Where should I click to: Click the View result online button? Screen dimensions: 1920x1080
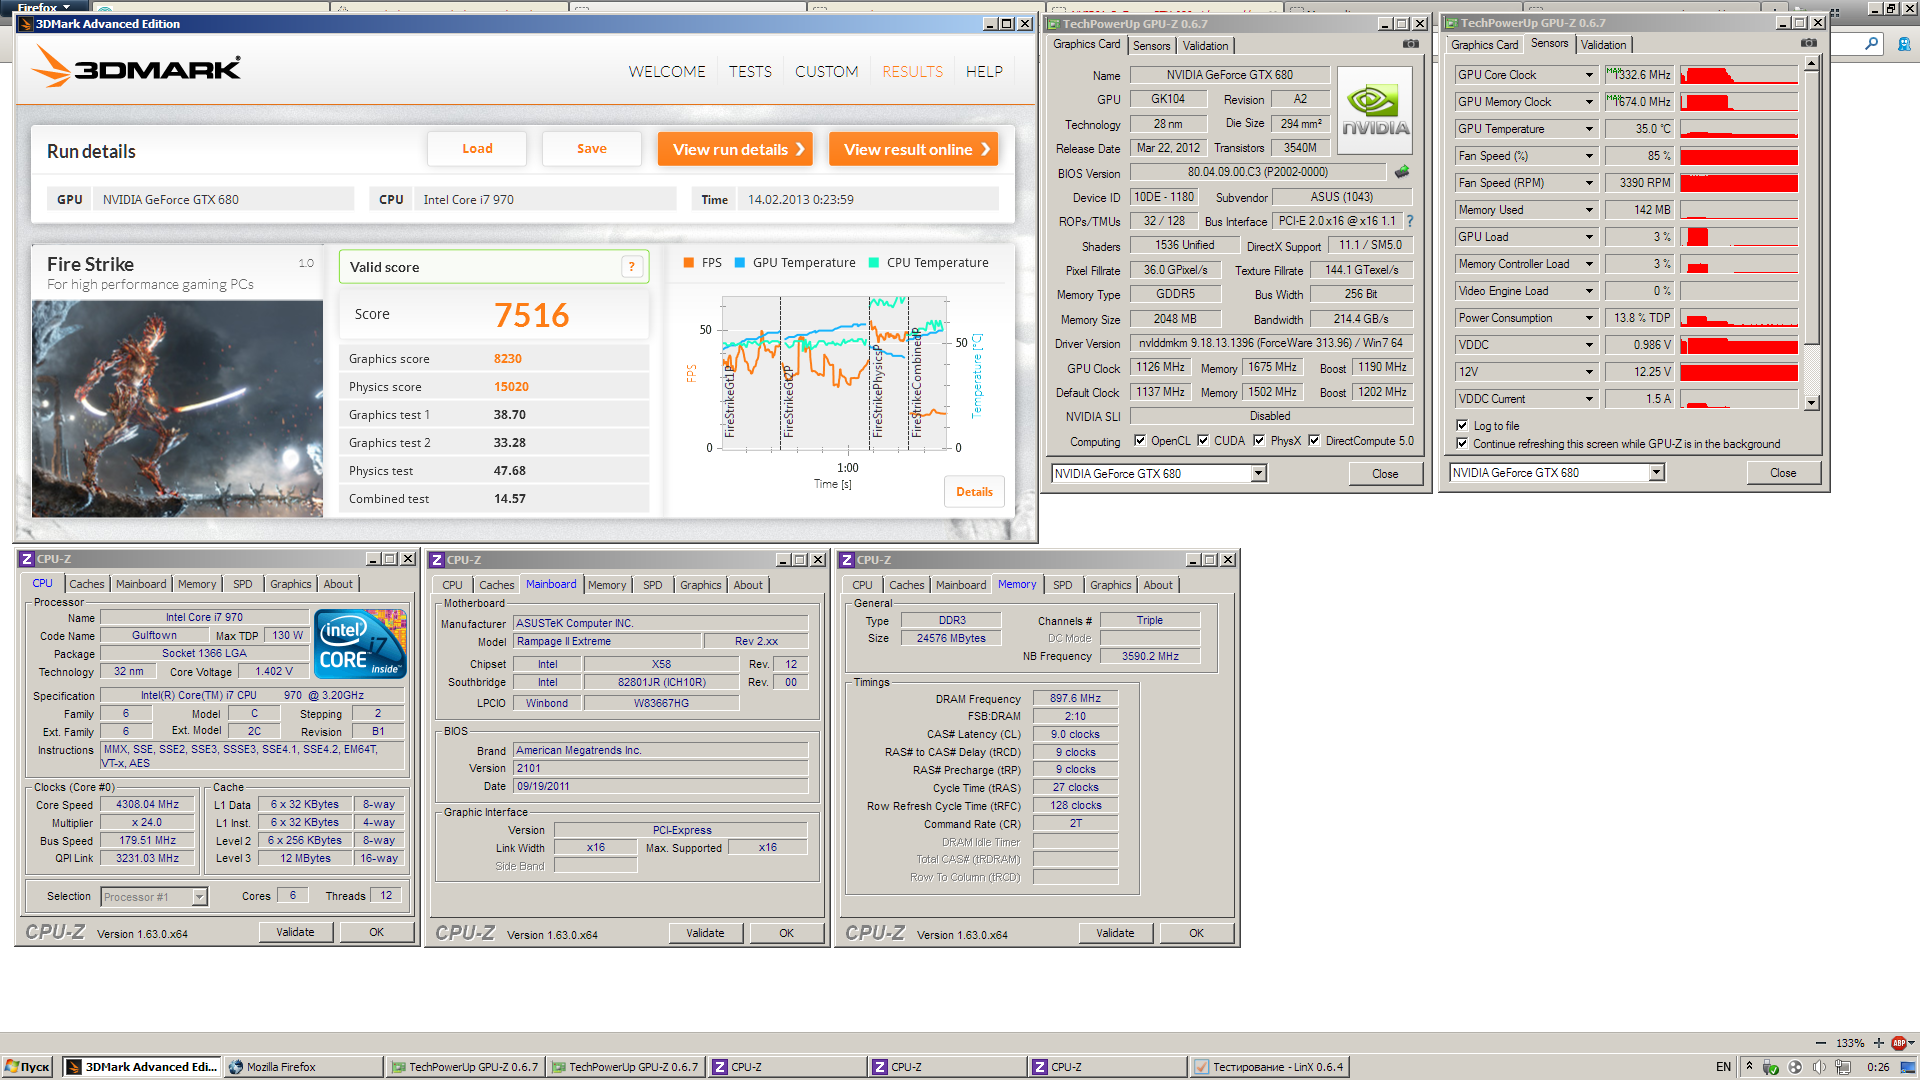914,149
